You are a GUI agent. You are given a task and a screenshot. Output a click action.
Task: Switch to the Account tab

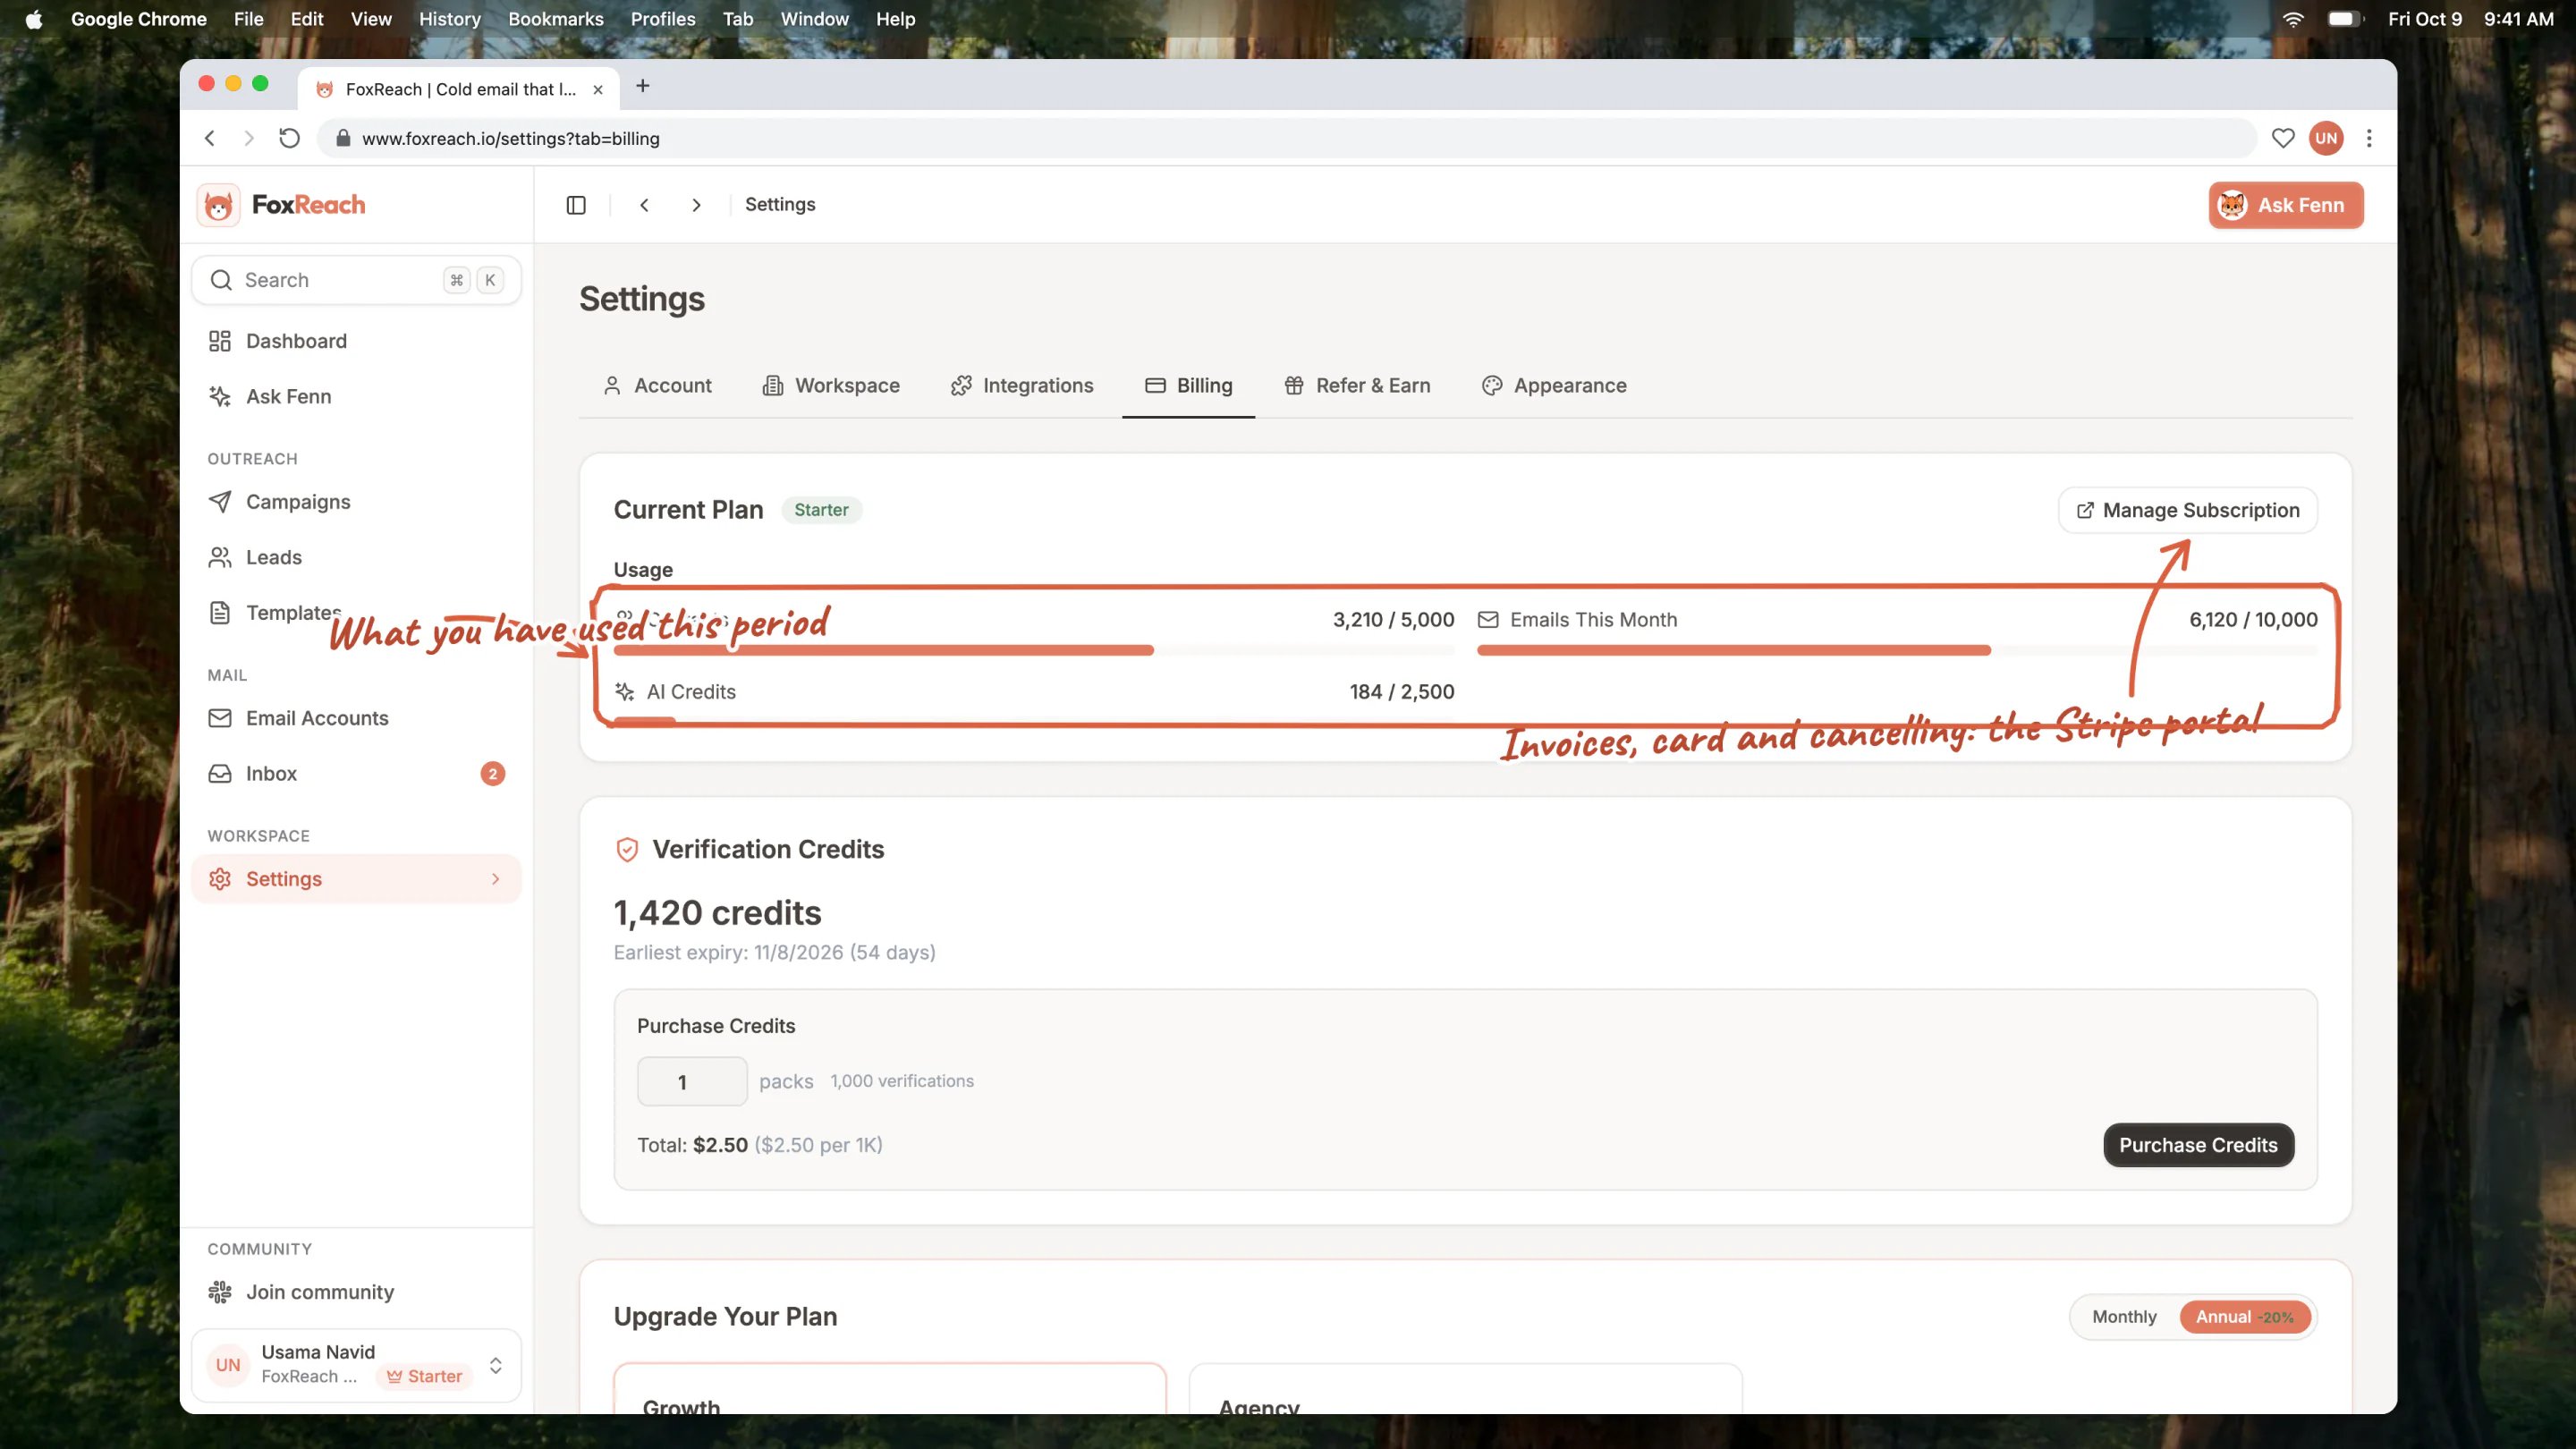657,386
